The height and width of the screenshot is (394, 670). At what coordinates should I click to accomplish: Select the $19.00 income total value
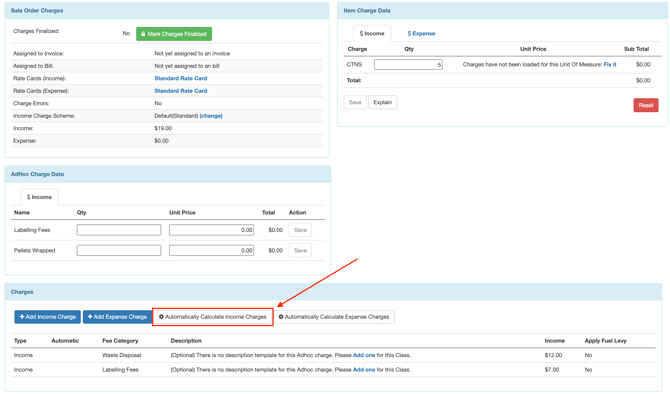[163, 128]
